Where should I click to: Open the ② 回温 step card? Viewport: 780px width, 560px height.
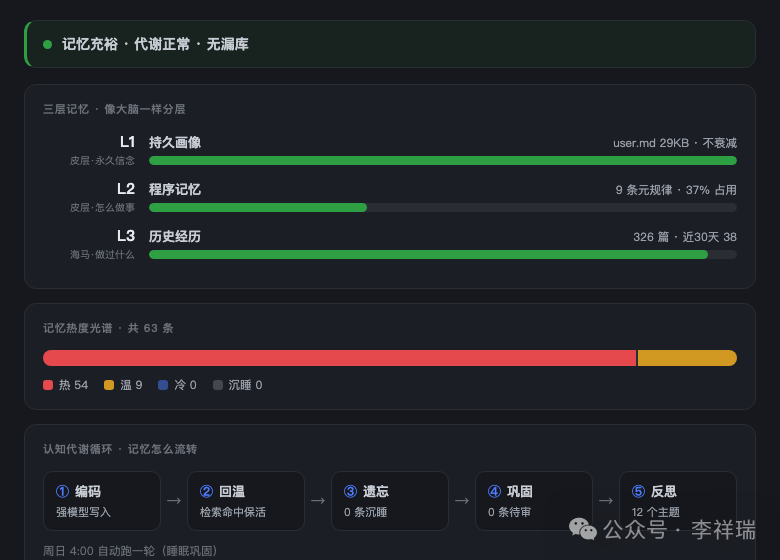(x=246, y=501)
